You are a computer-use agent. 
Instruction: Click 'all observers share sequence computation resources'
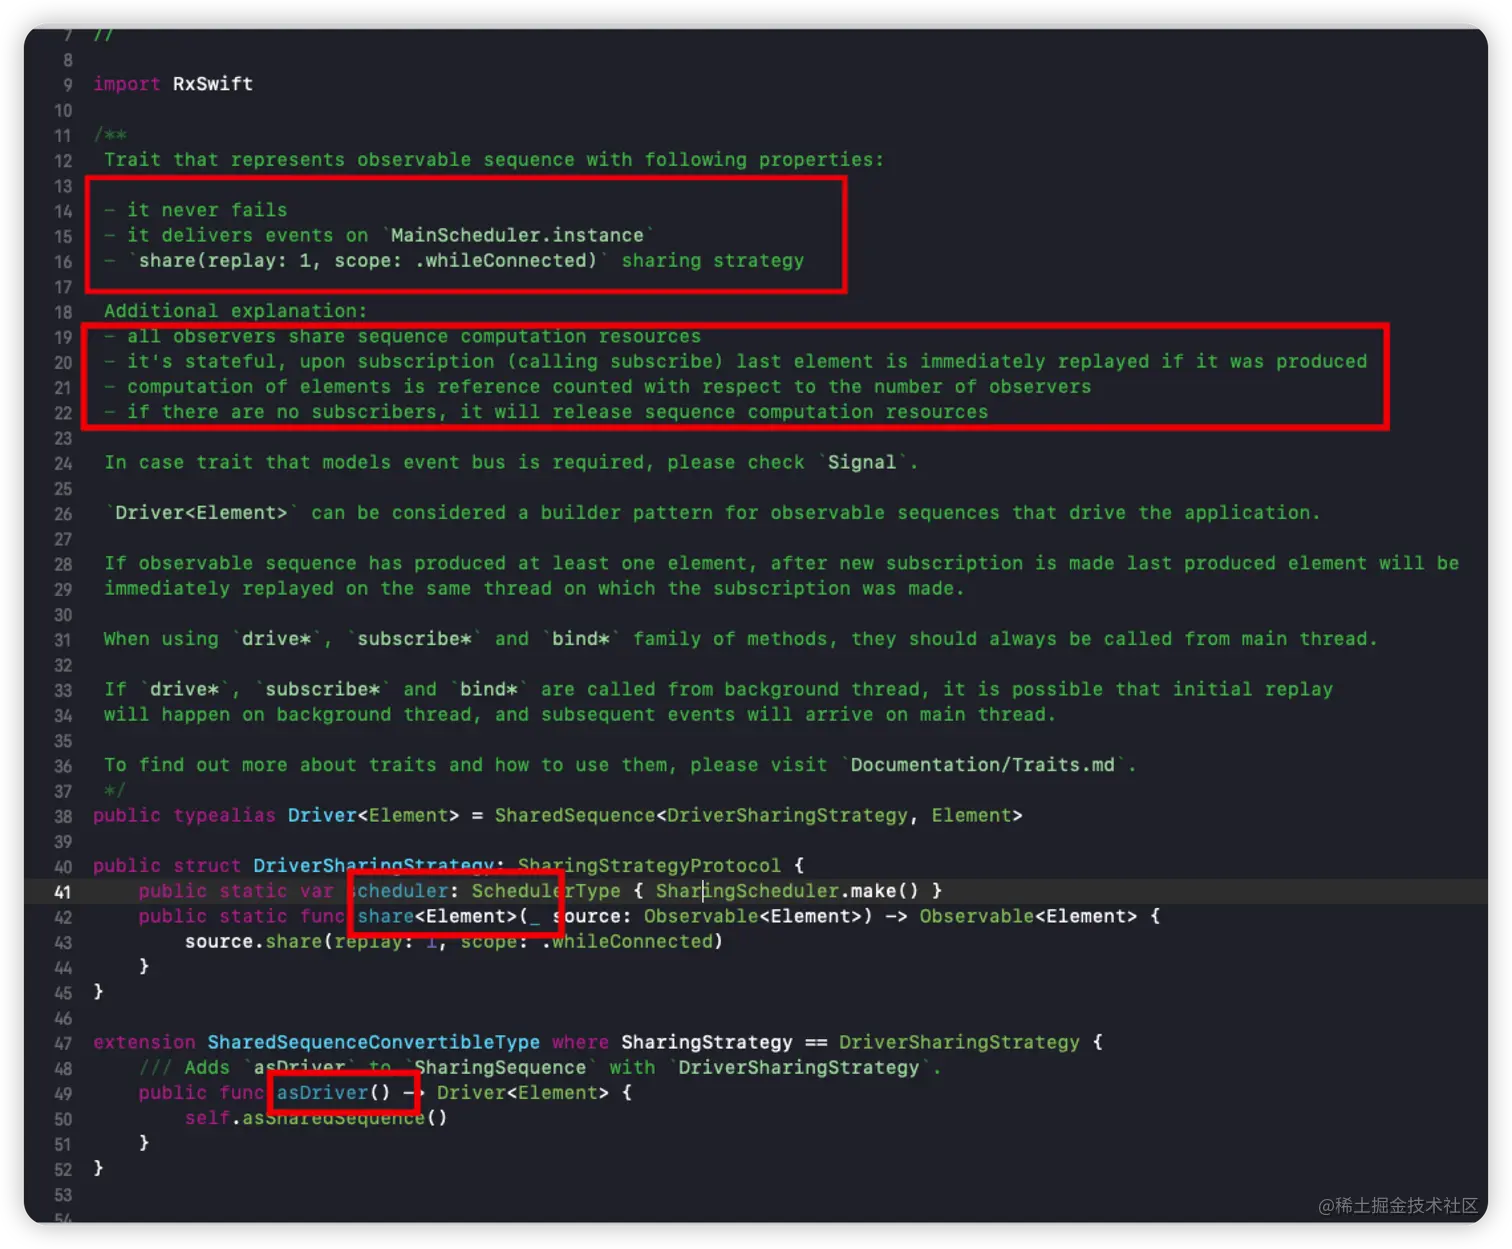pos(414,336)
